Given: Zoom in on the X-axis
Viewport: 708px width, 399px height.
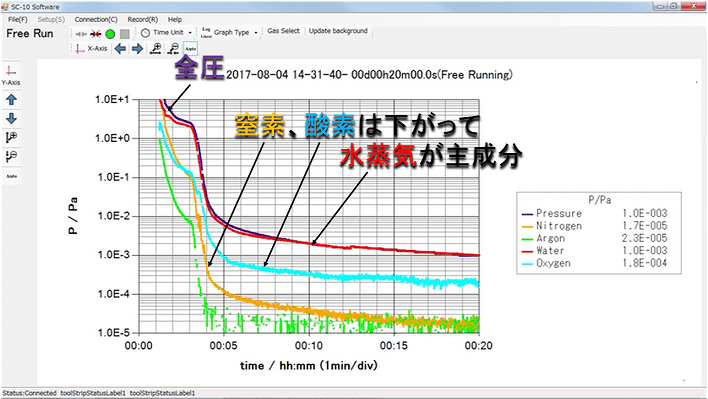Looking at the screenshot, I should 156,49.
